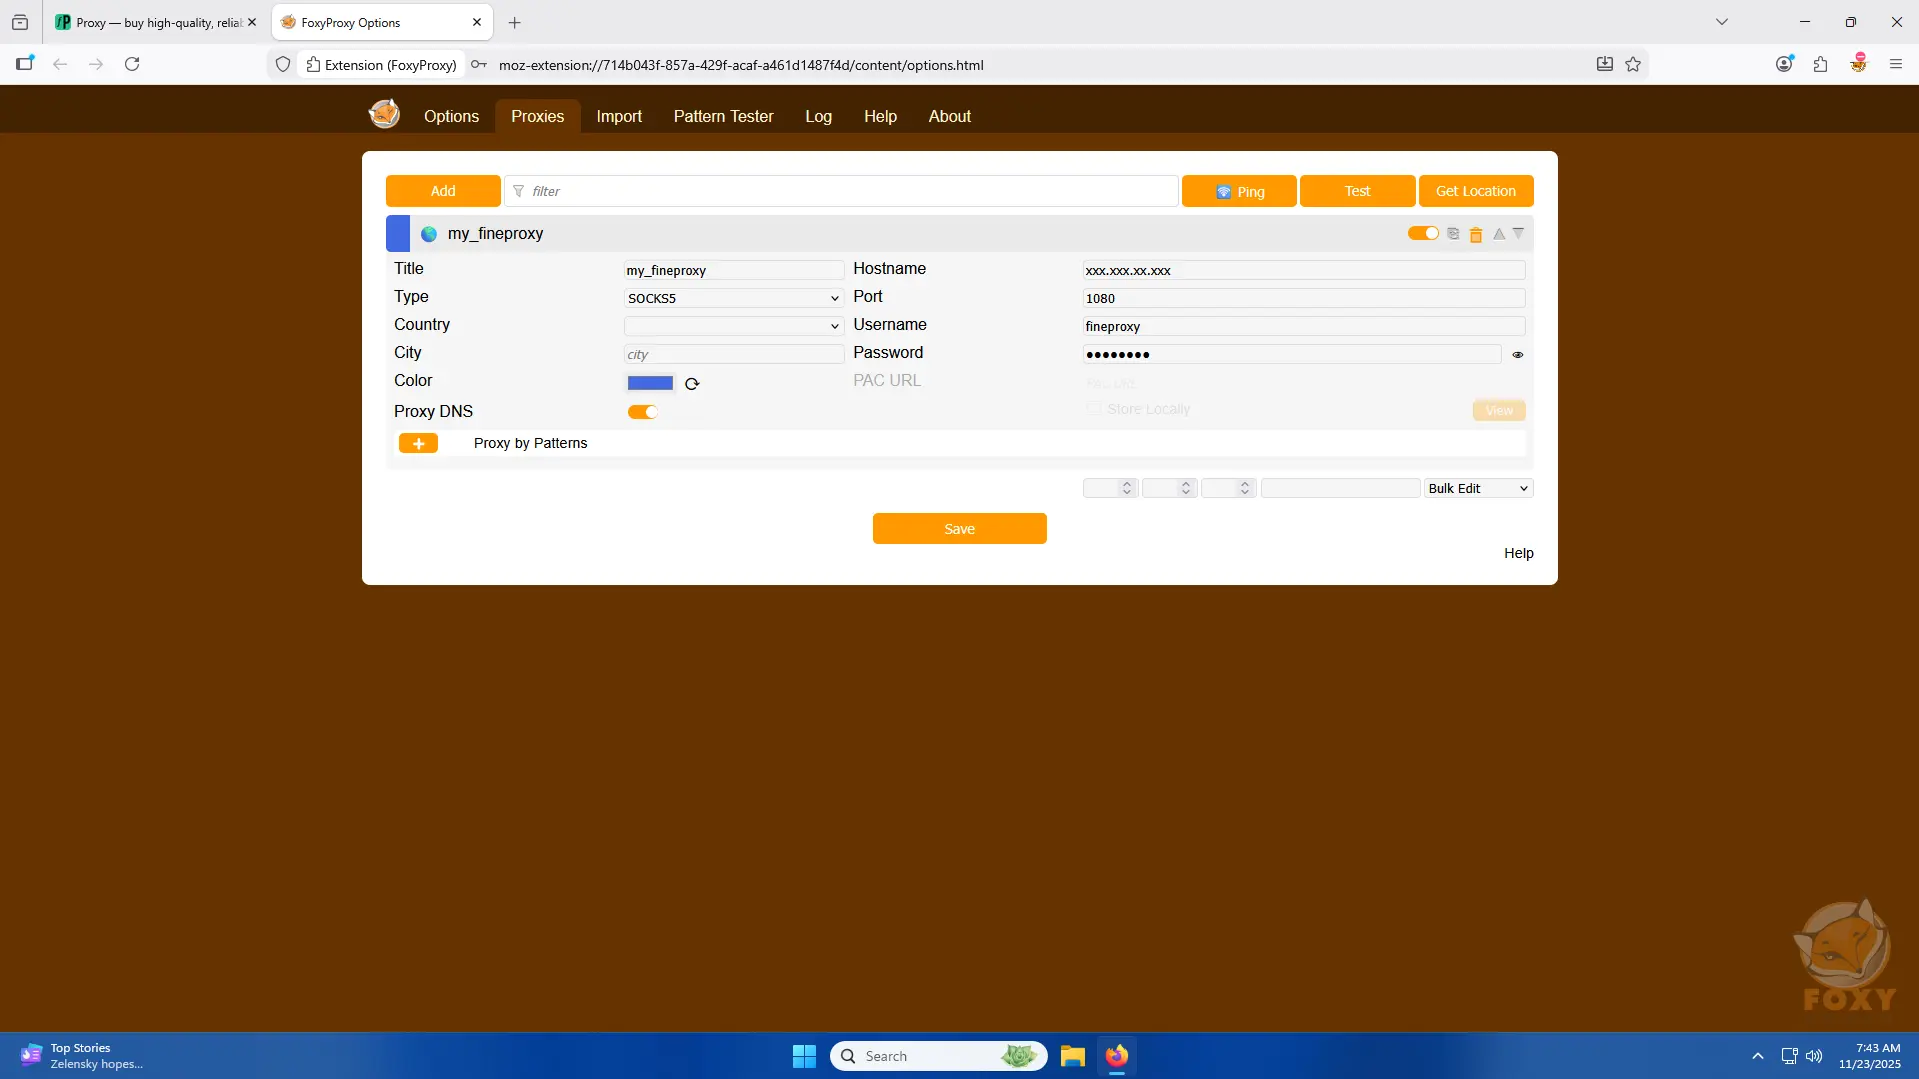The height and width of the screenshot is (1079, 1919).
Task: Open the Help link below Save
Action: coord(1518,553)
